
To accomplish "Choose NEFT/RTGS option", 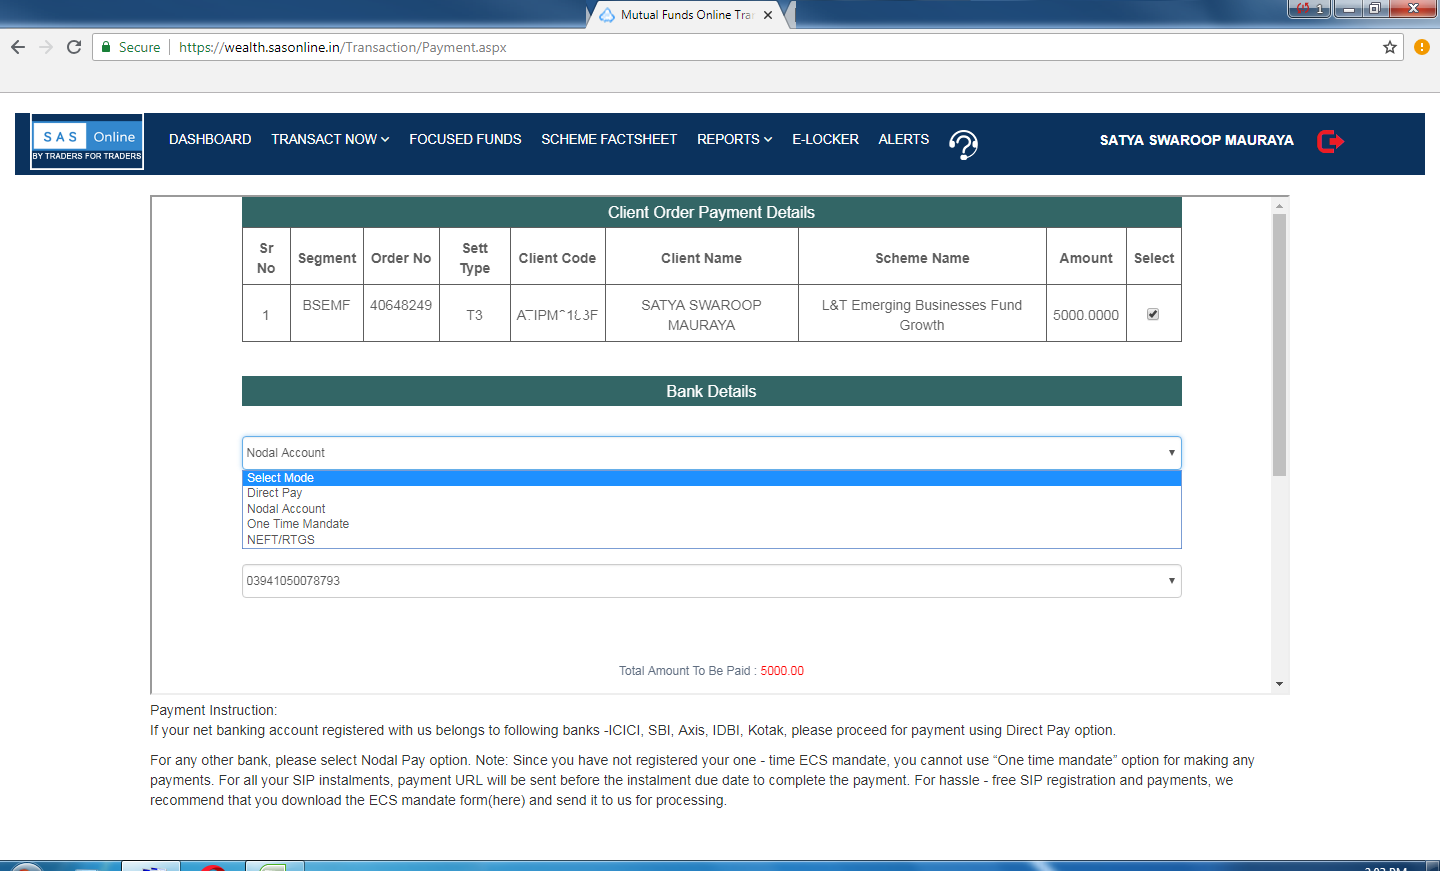I will (711, 540).
